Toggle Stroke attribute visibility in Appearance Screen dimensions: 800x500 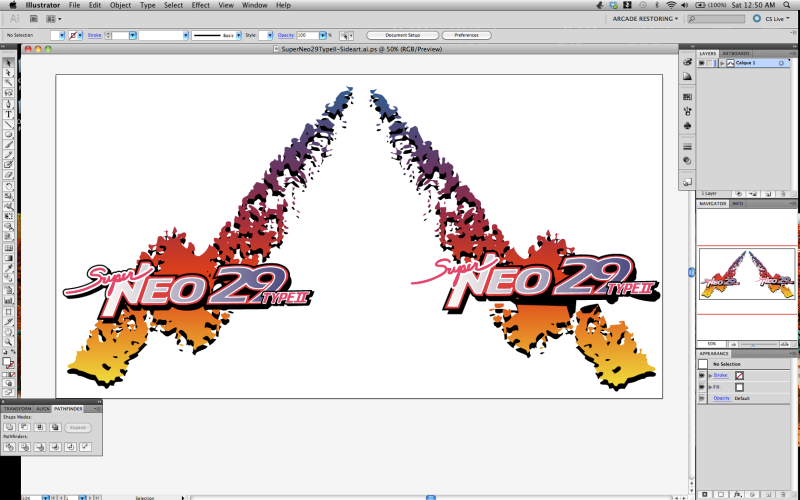click(702, 376)
